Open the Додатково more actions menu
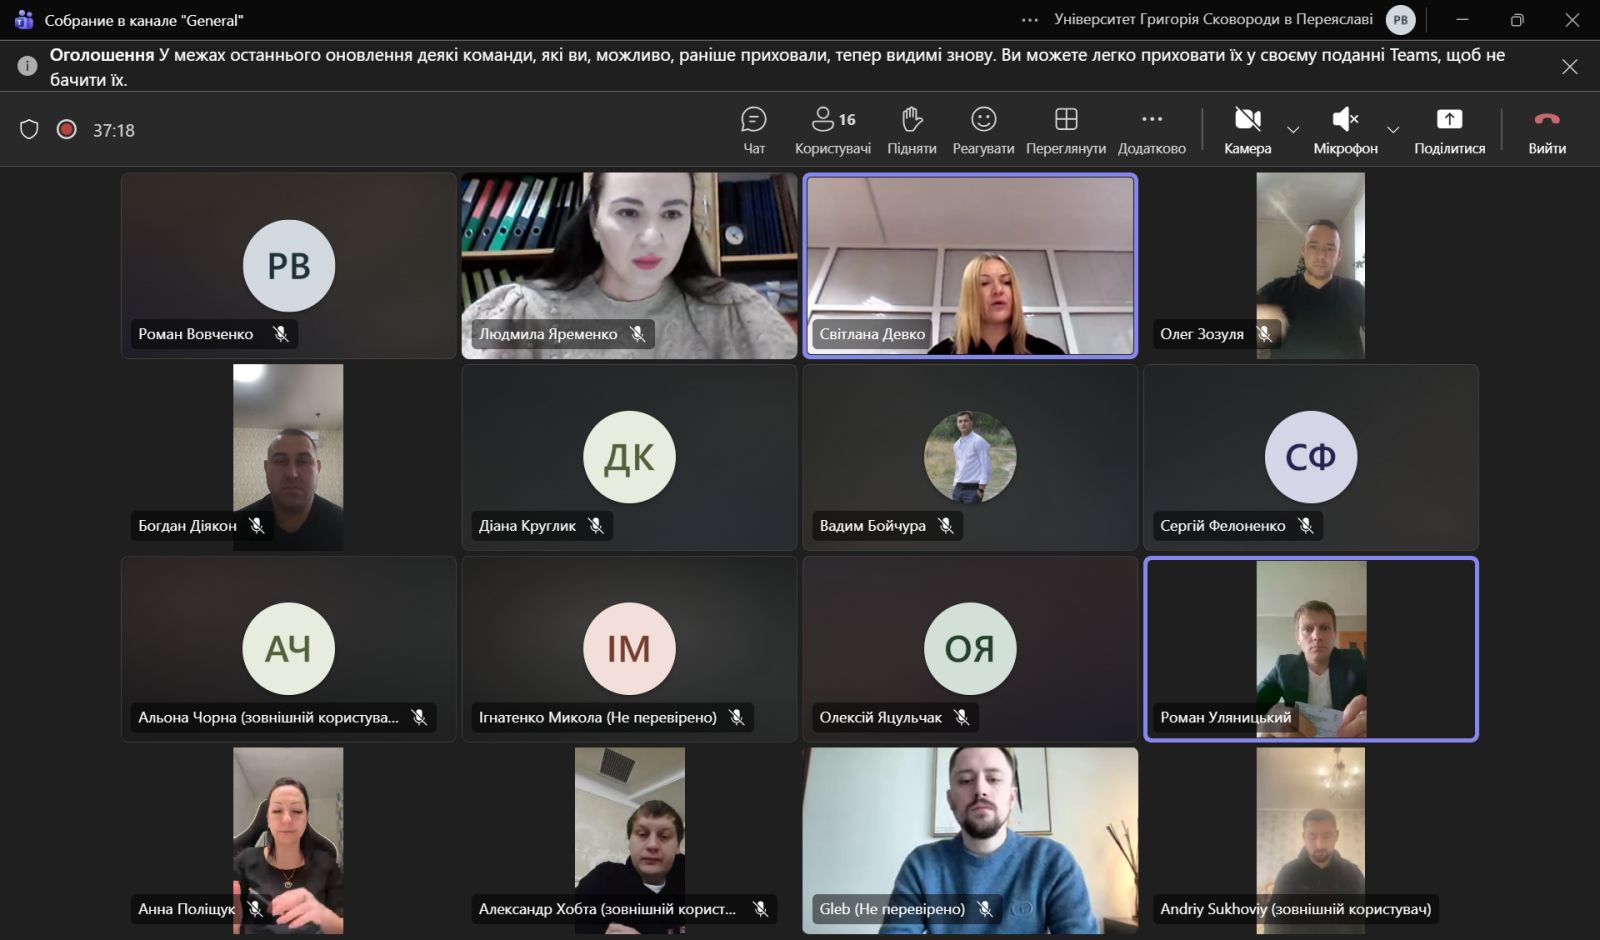The image size is (1600, 940). point(1151,130)
